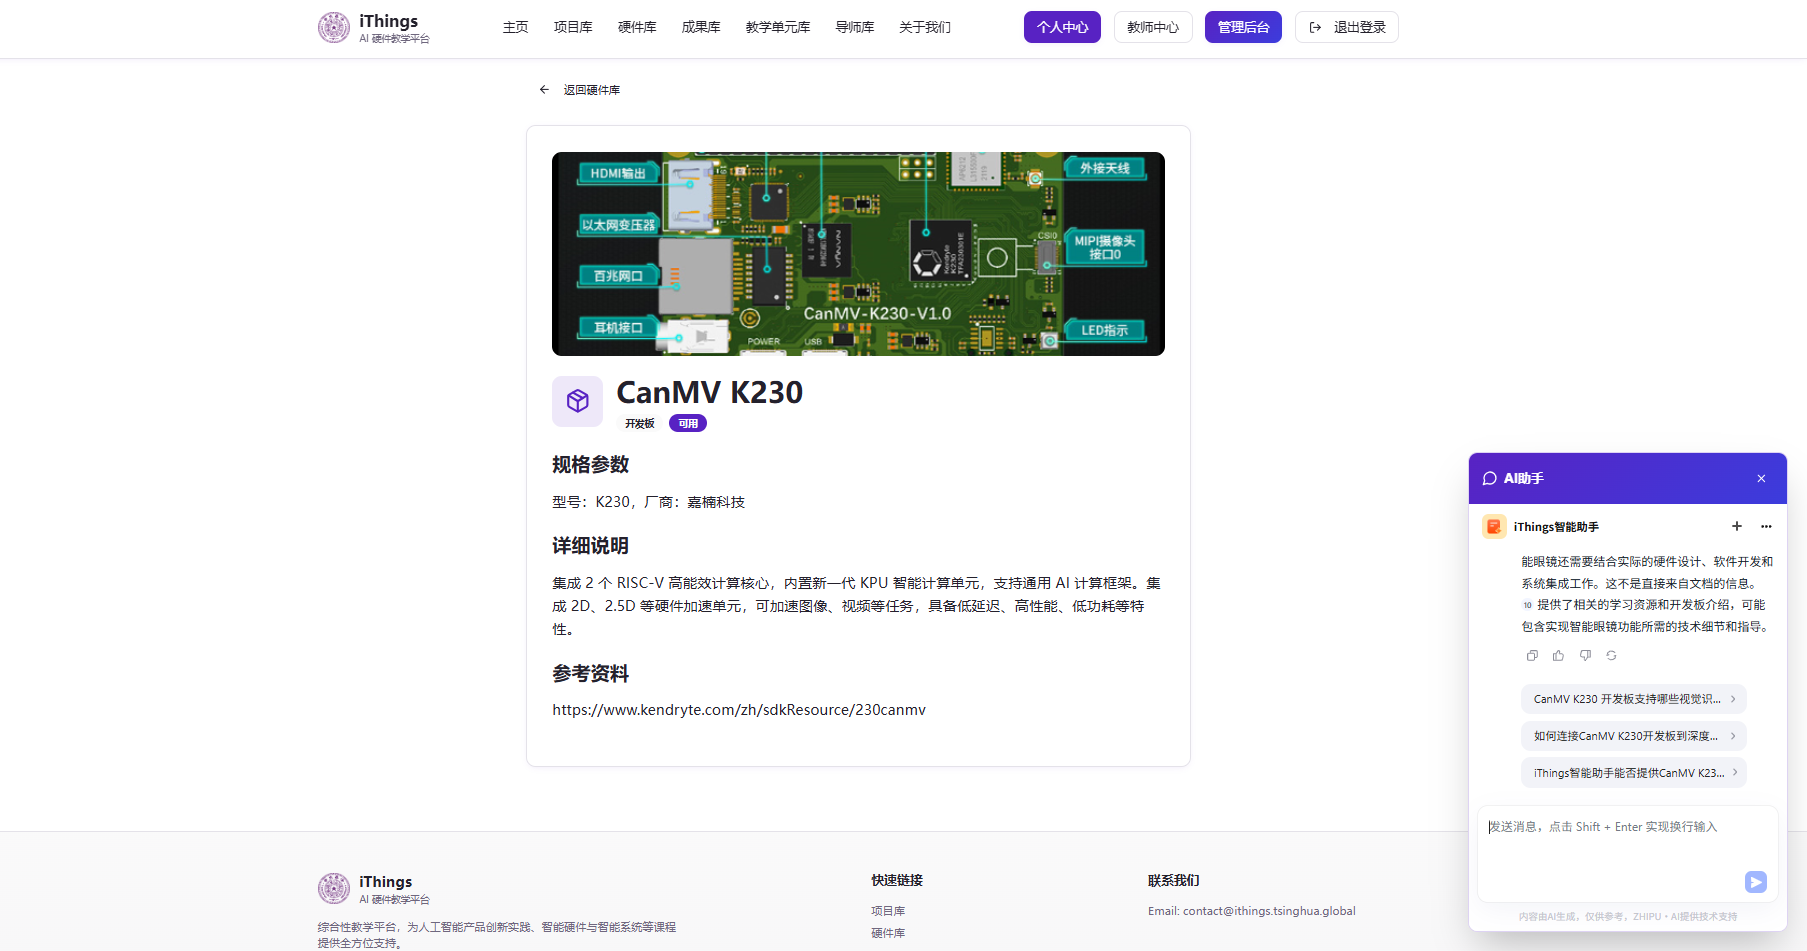Start a new chat with plus icon
This screenshot has height=951, width=1807.
point(1737,526)
